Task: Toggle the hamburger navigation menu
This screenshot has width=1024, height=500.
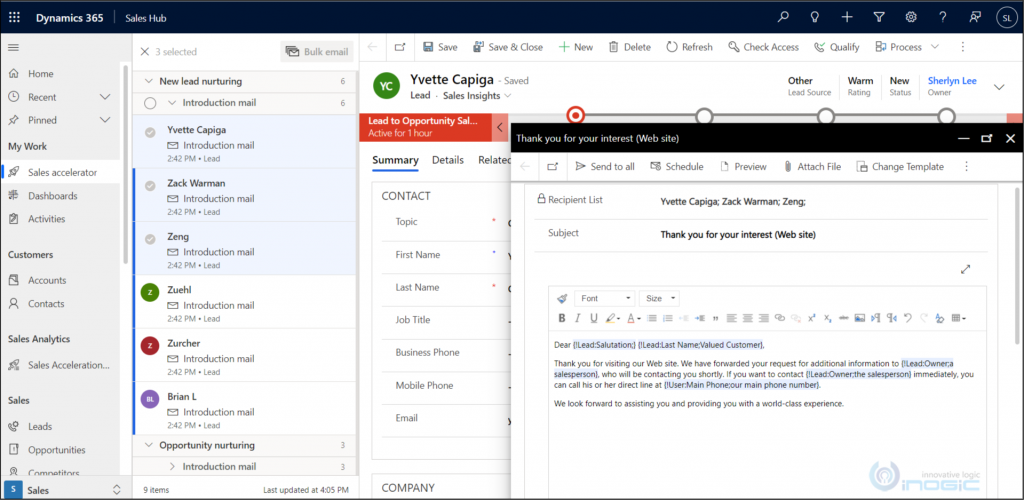Action: point(13,47)
